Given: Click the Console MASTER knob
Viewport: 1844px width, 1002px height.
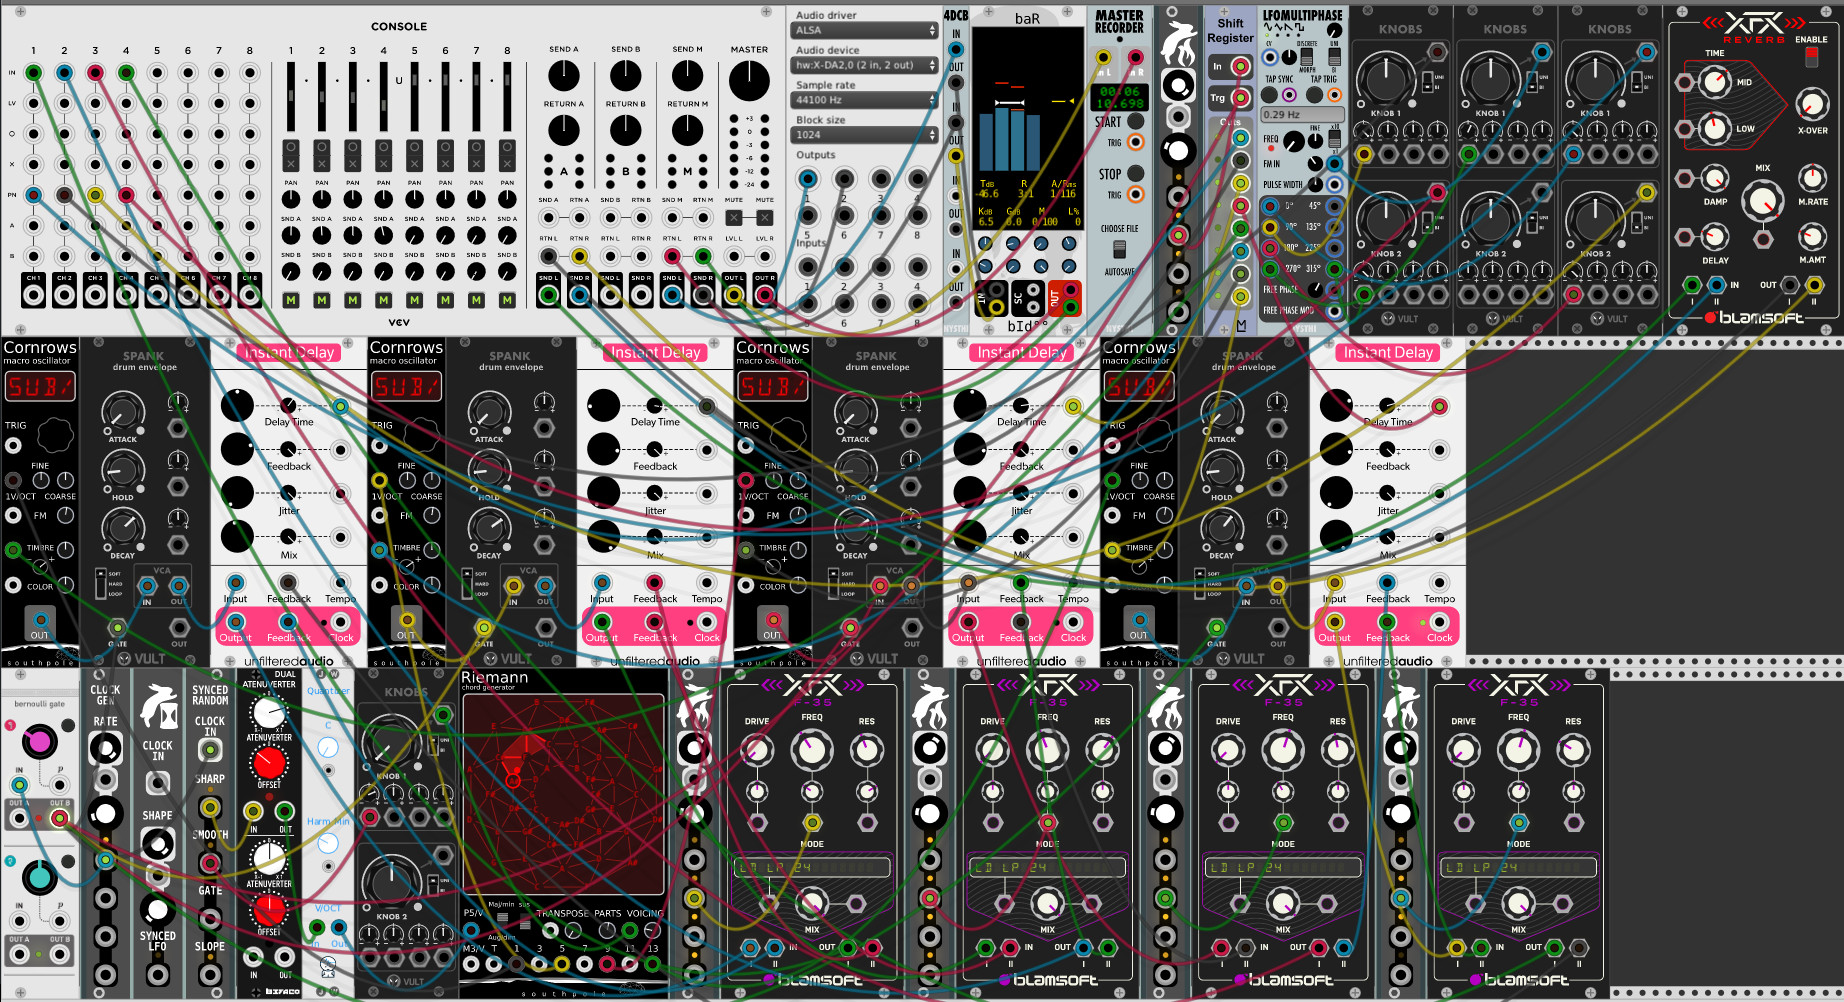Looking at the screenshot, I should pyautogui.click(x=749, y=81).
